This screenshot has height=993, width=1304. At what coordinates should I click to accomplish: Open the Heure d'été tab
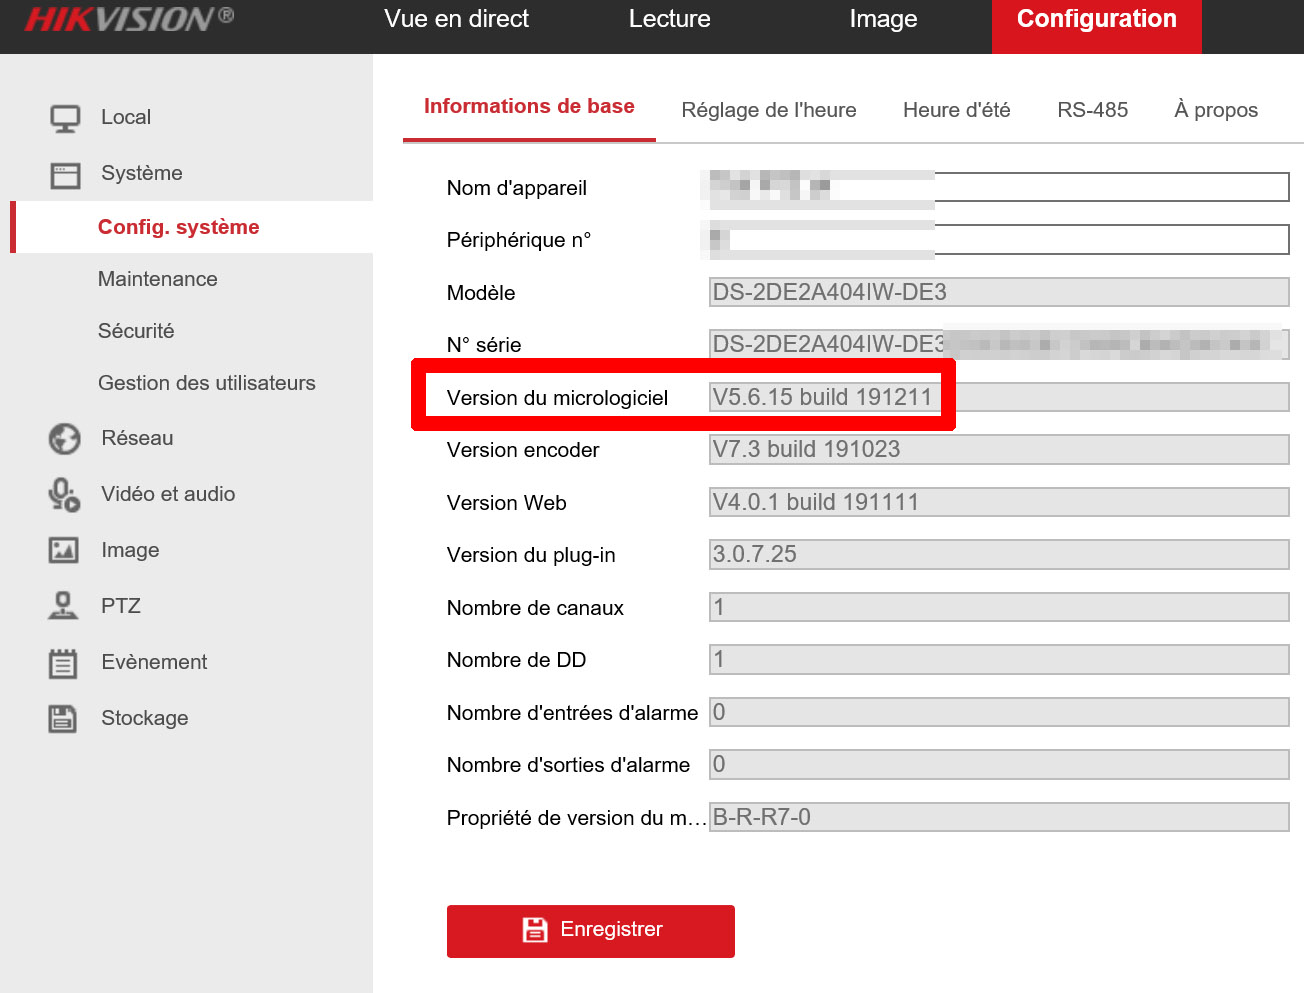[956, 110]
